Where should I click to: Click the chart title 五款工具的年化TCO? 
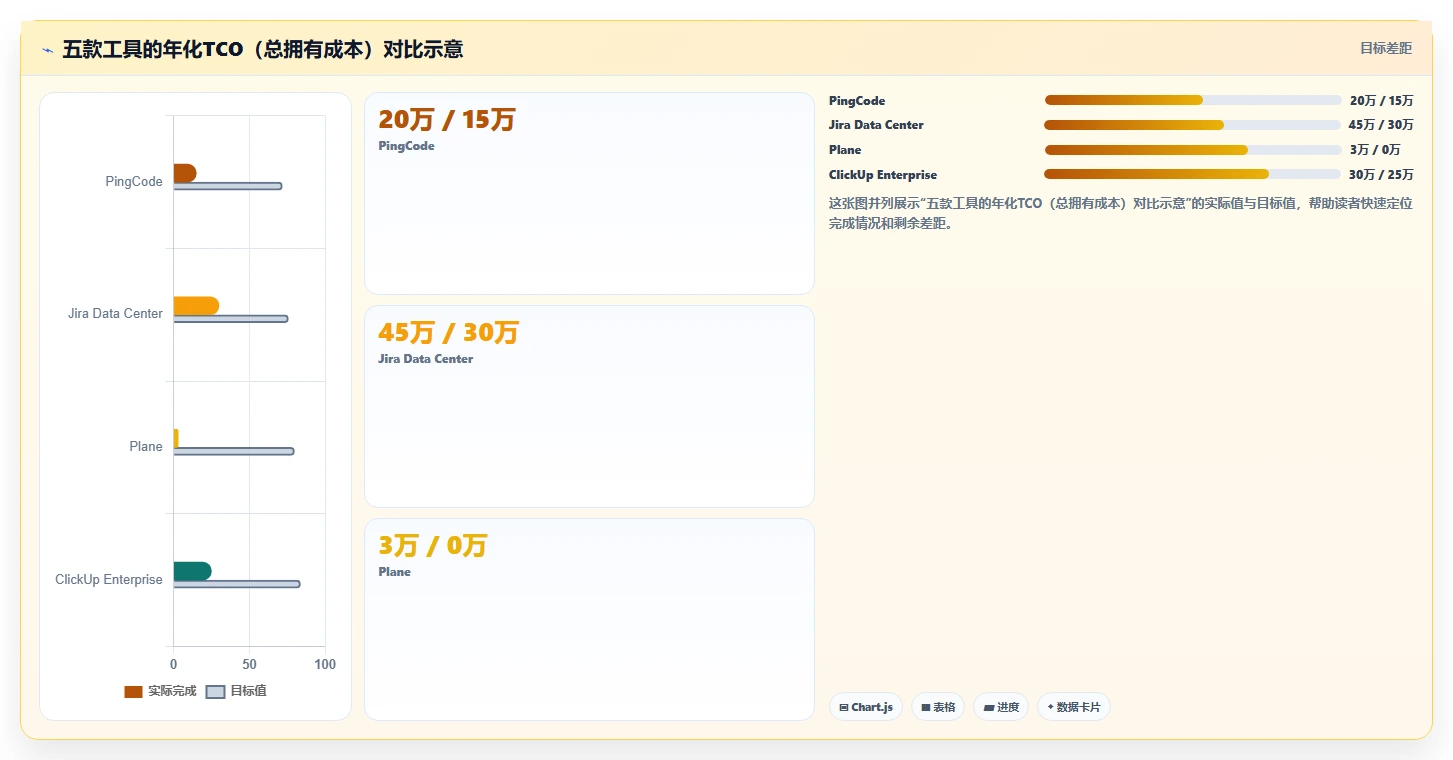click(x=263, y=49)
